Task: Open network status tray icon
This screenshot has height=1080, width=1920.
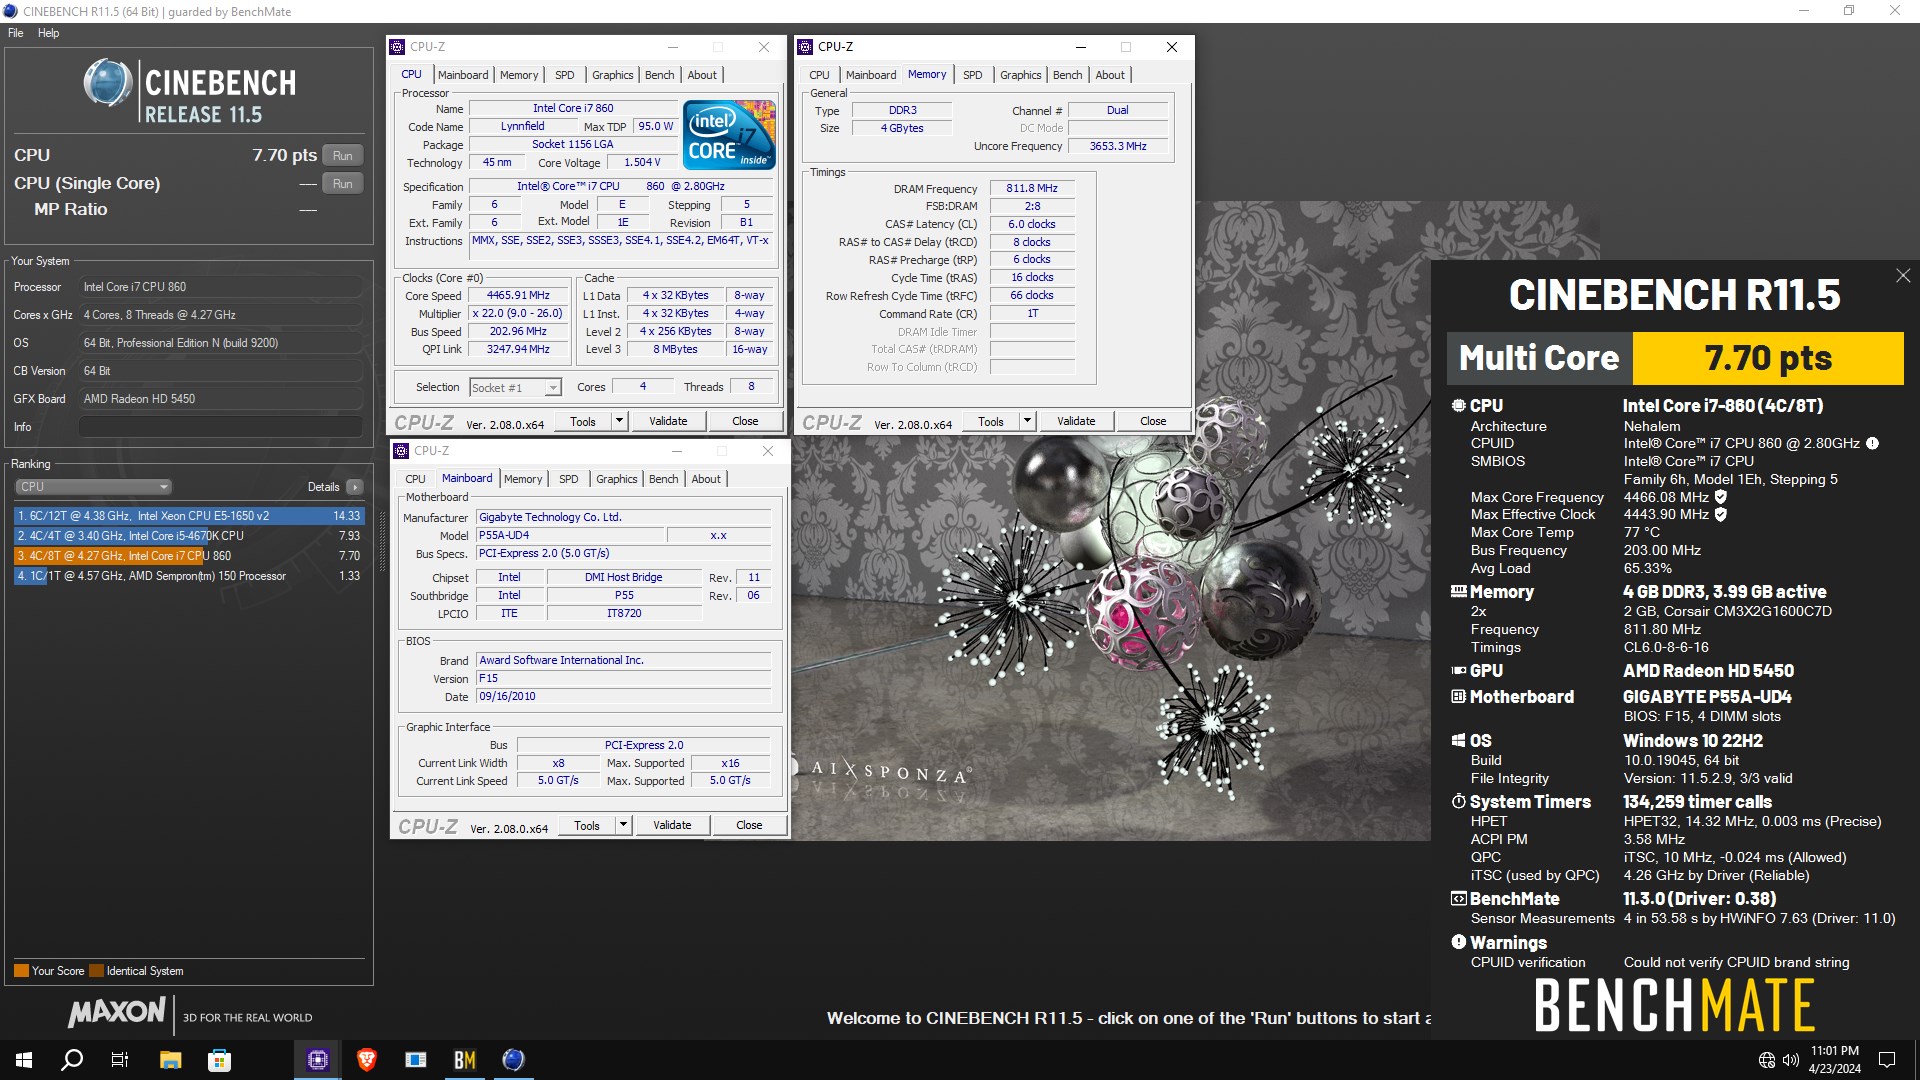Action: (1767, 1060)
